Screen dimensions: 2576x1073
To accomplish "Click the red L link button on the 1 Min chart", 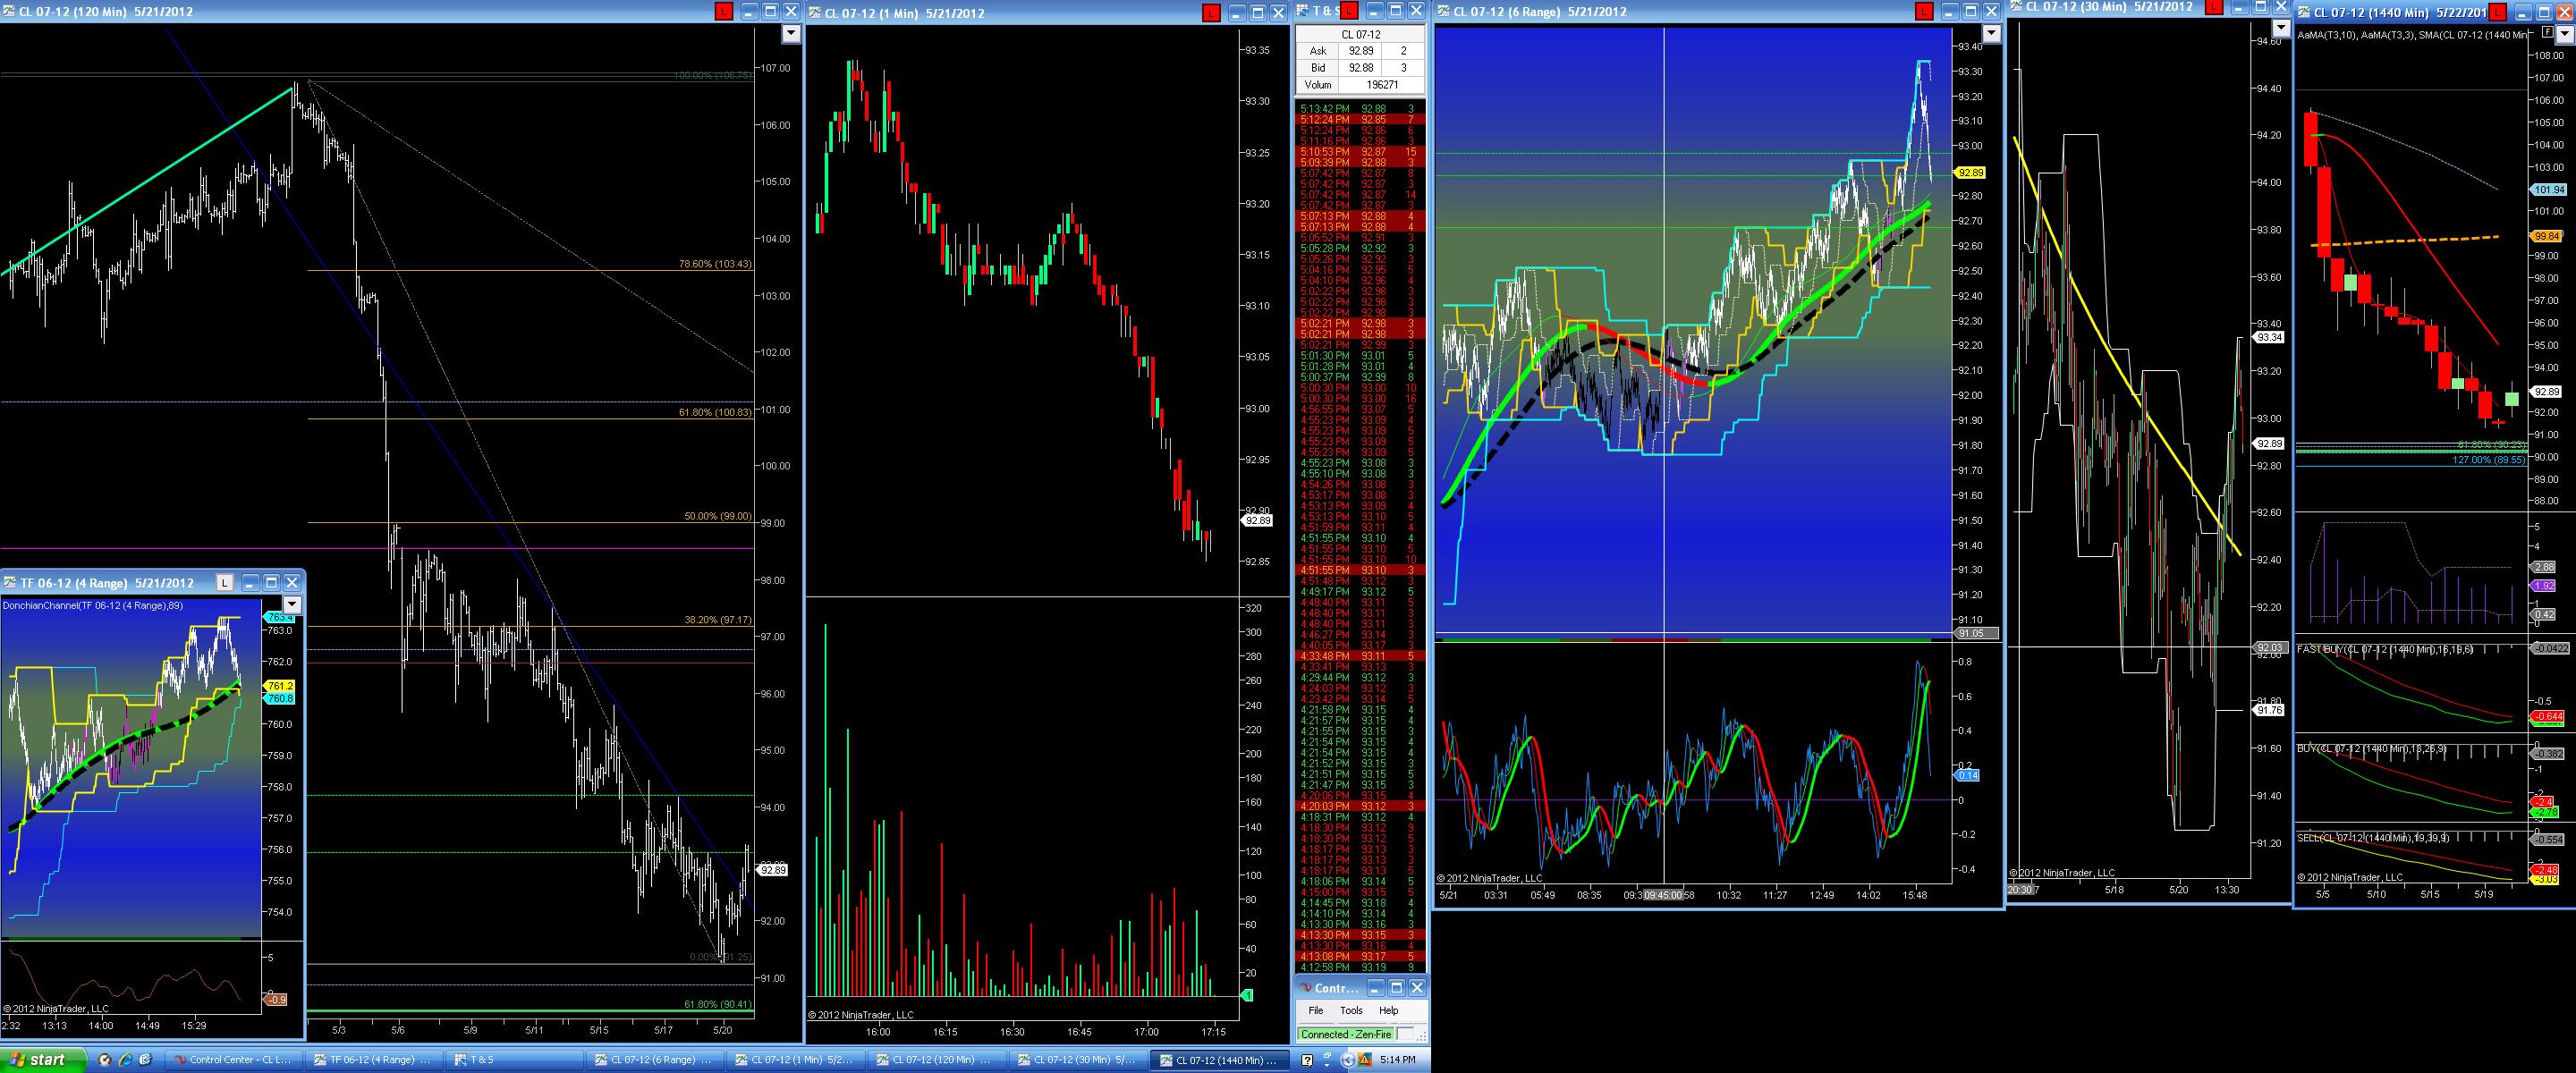I will coord(1211,12).
